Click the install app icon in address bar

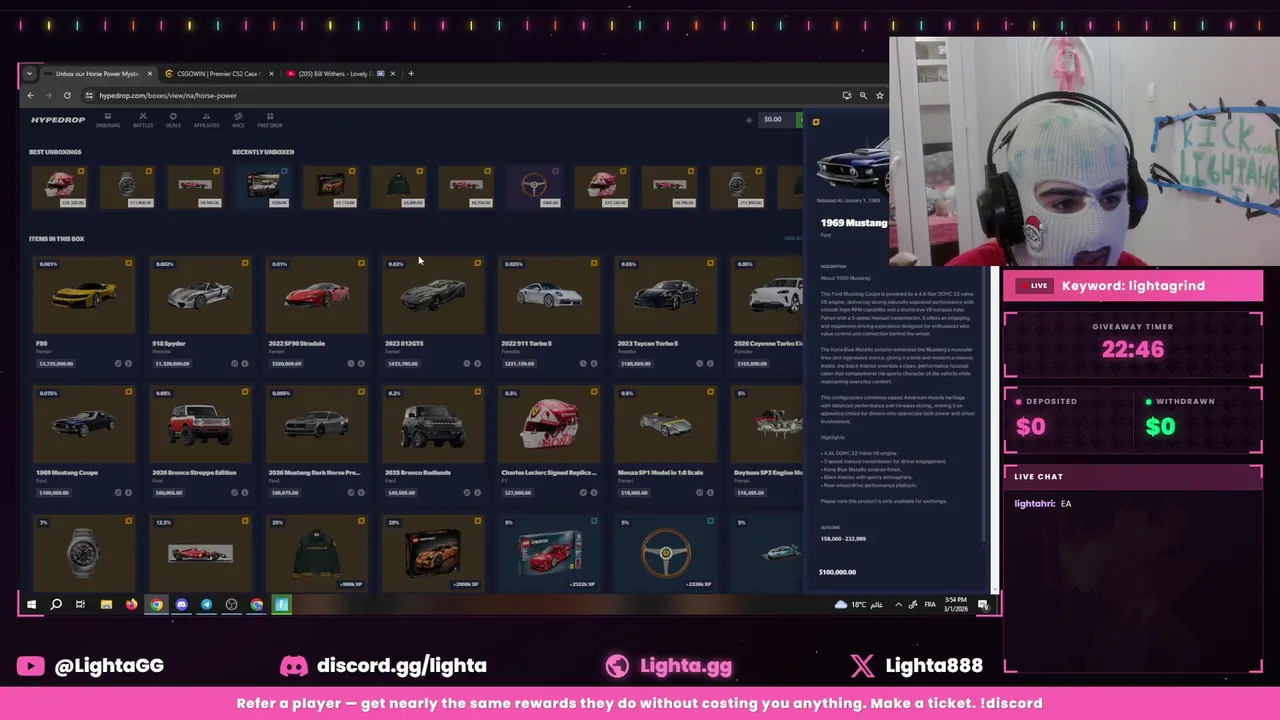pyautogui.click(x=847, y=95)
